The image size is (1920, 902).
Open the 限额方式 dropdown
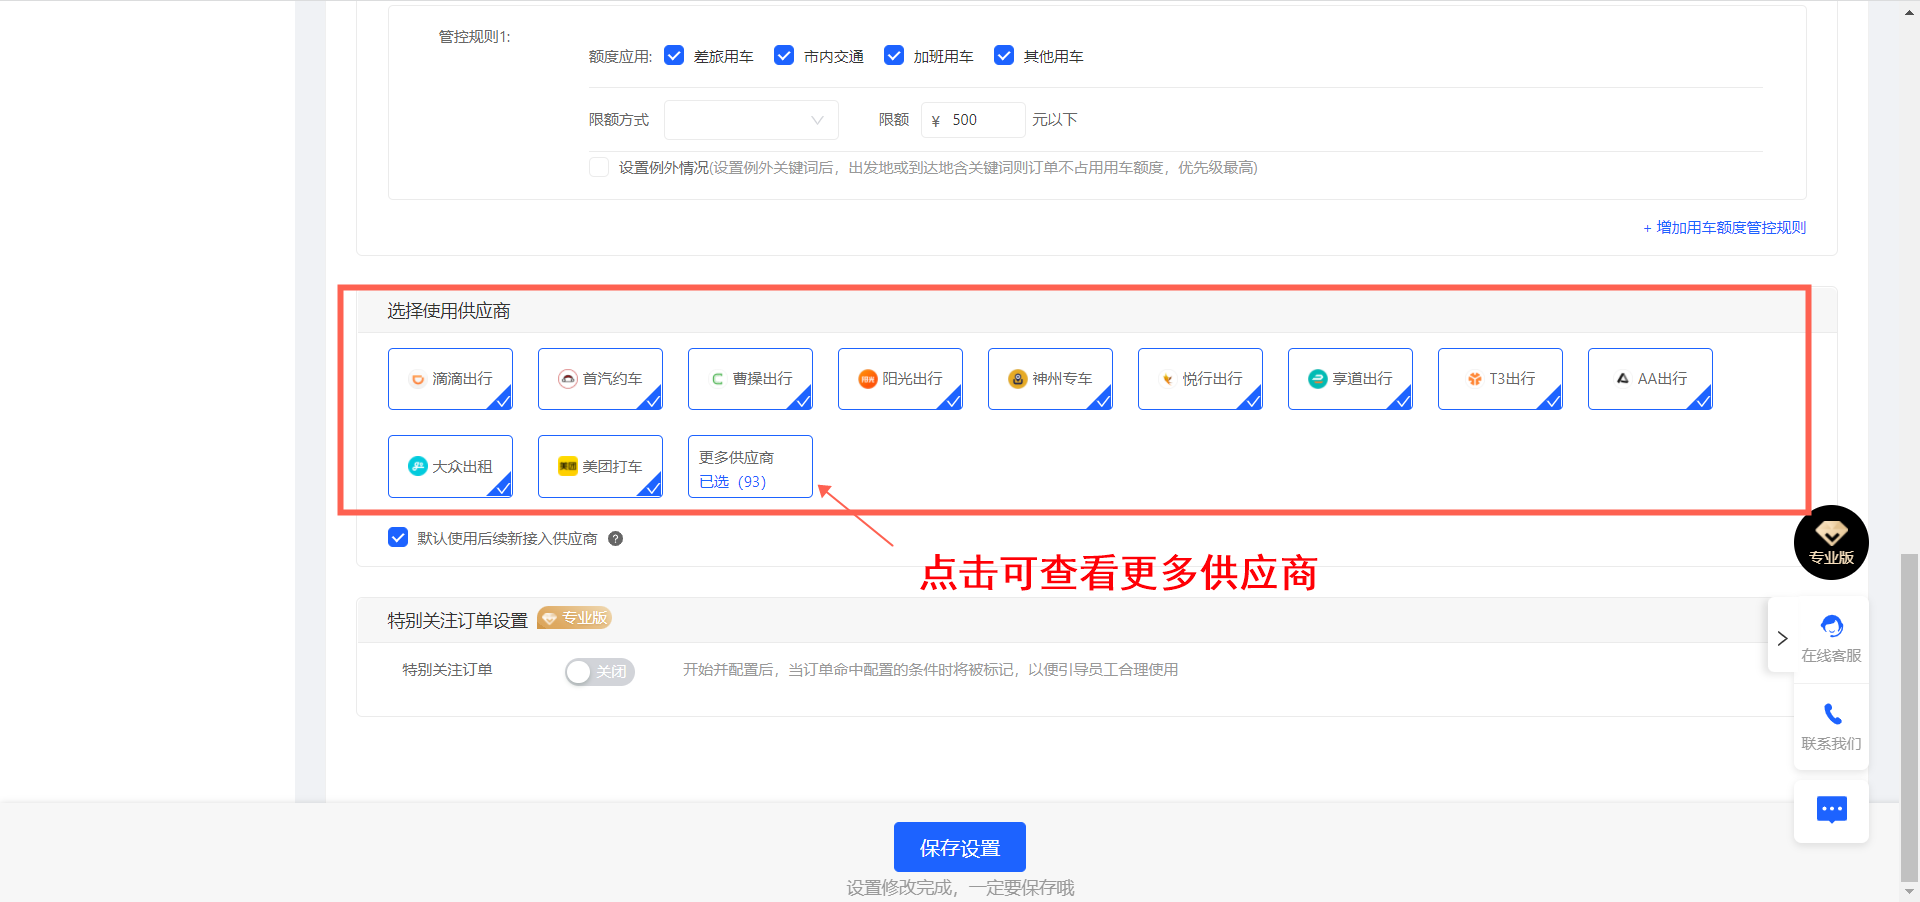(751, 120)
